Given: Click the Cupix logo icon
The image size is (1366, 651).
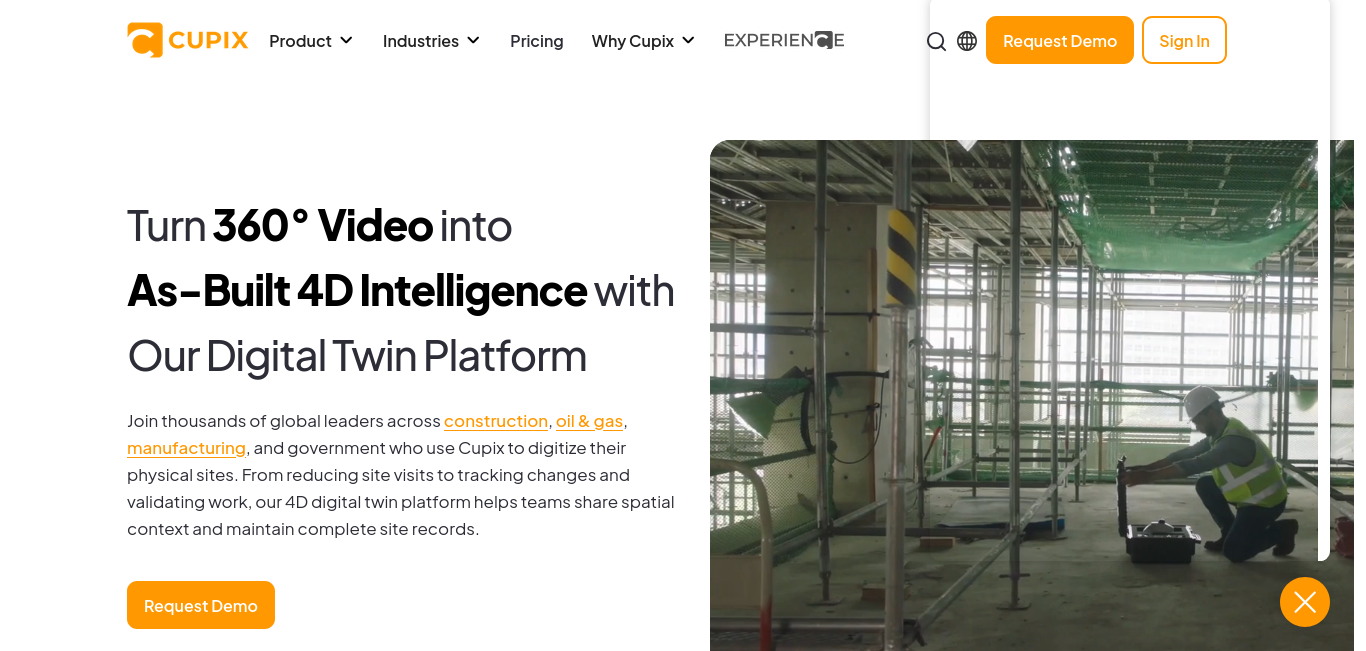Looking at the screenshot, I should point(145,40).
